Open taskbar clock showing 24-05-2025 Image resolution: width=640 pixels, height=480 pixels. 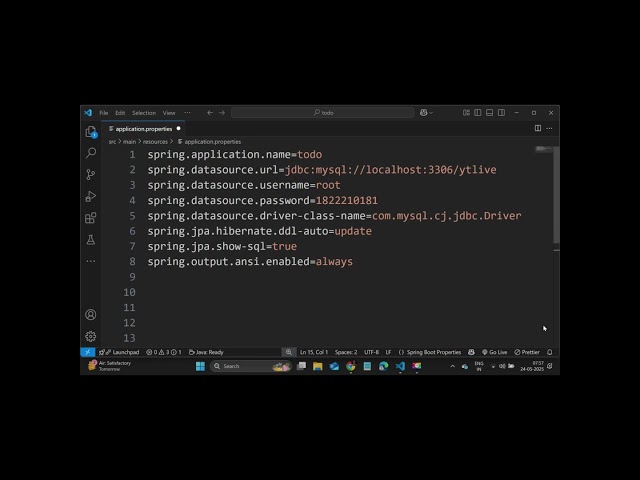tap(532, 366)
